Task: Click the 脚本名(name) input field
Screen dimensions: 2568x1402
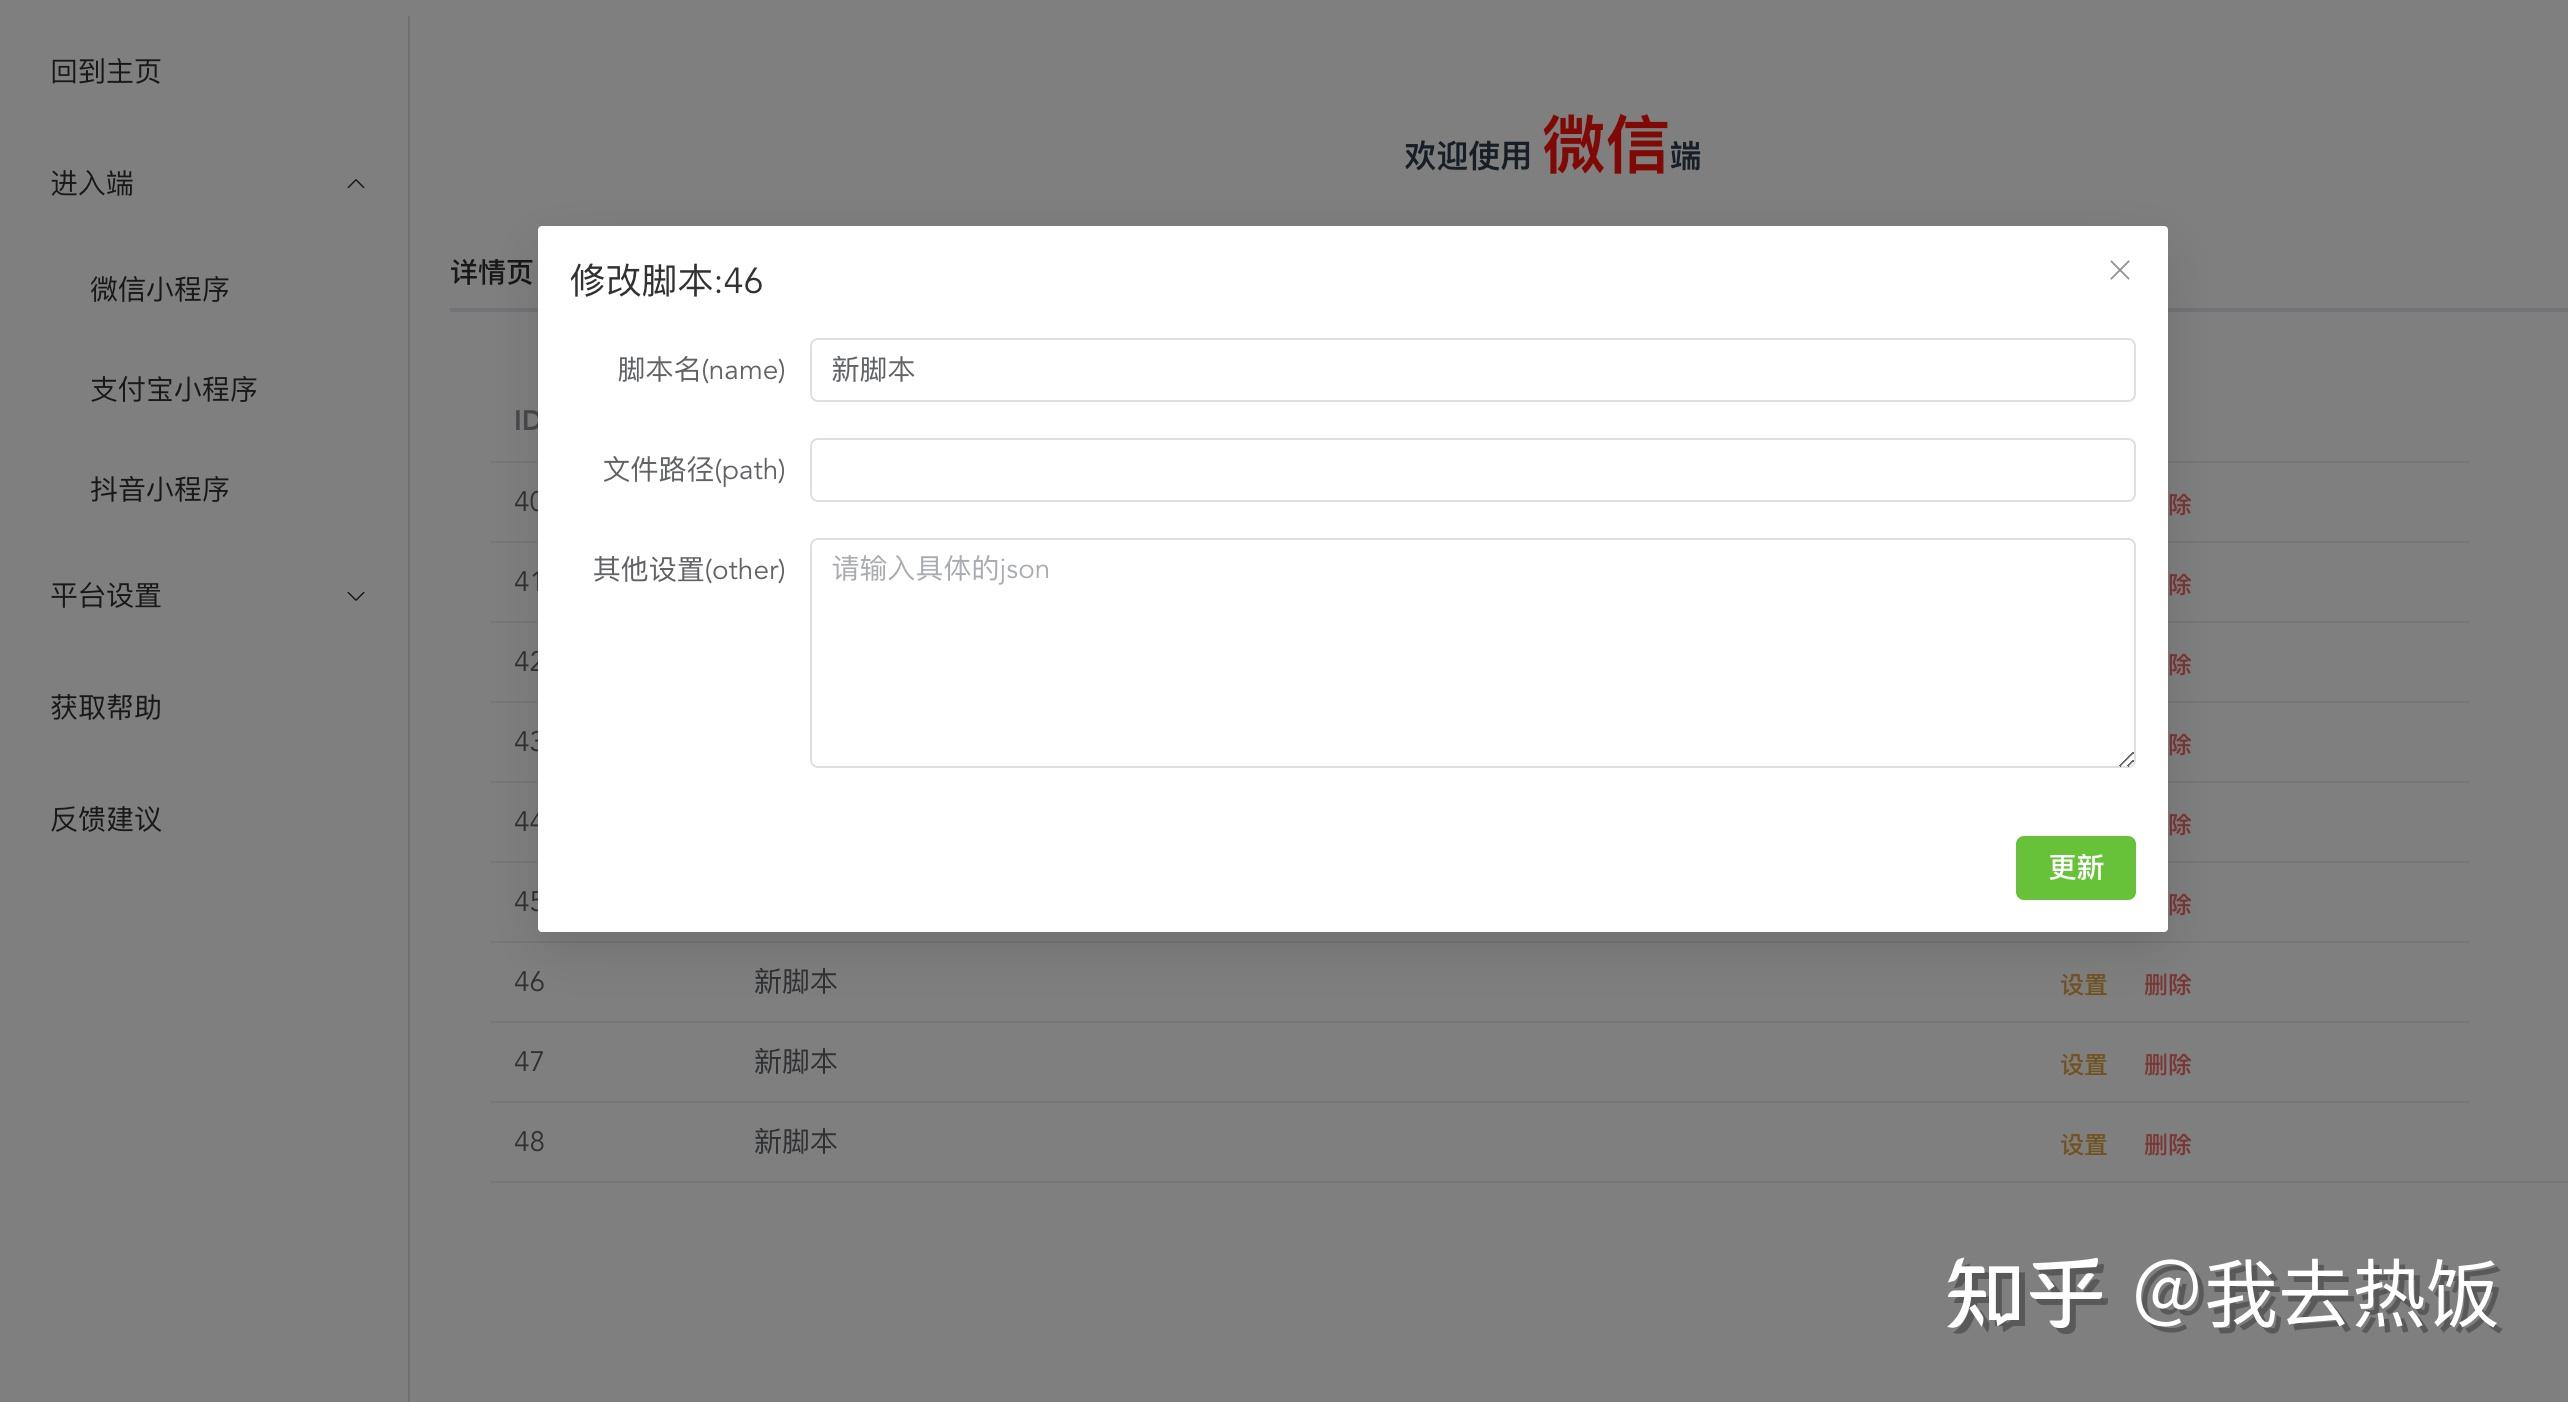Action: pyautogui.click(x=1472, y=370)
